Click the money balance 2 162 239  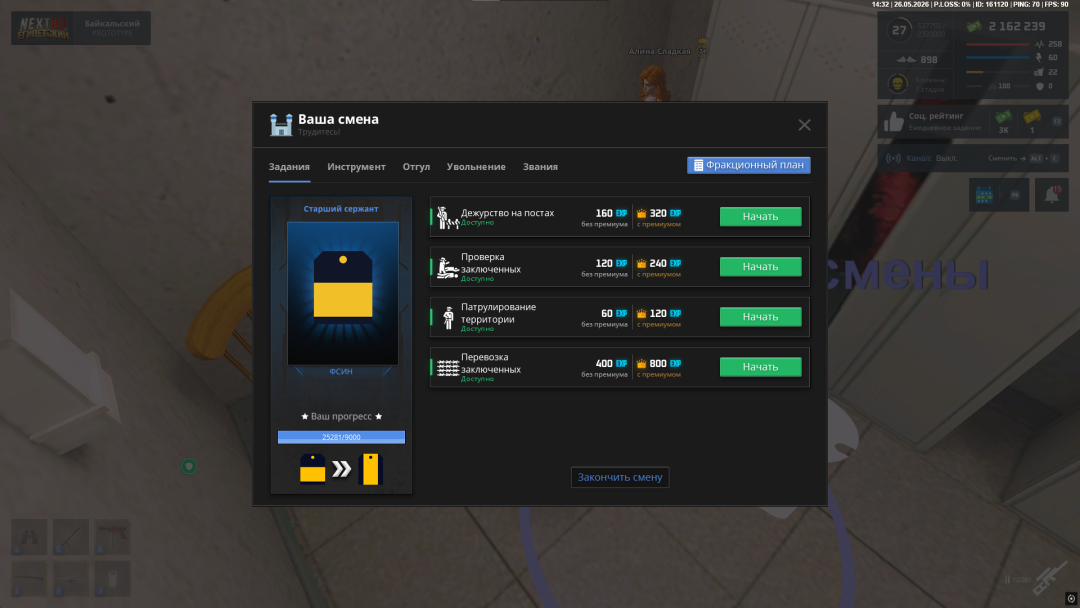click(1017, 26)
